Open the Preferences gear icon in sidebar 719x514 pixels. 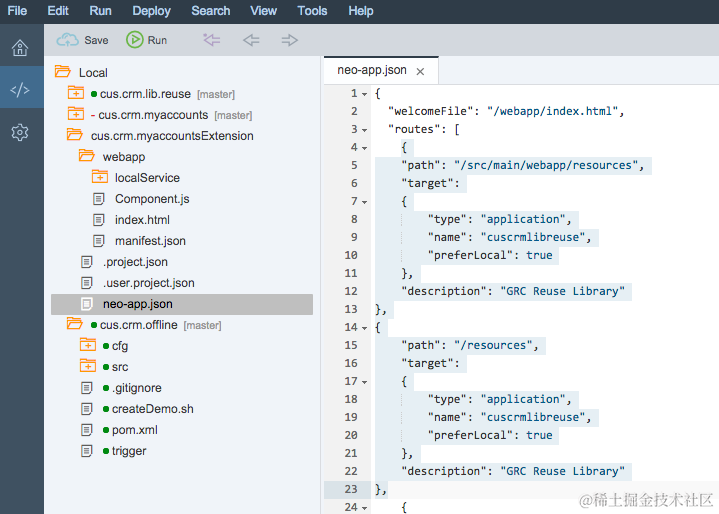[x=20, y=133]
